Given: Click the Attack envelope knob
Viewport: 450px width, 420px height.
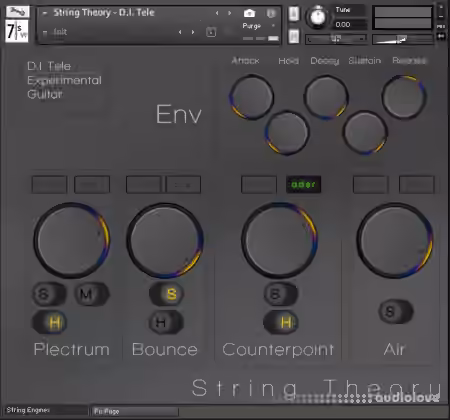Looking at the screenshot, I should (252, 97).
